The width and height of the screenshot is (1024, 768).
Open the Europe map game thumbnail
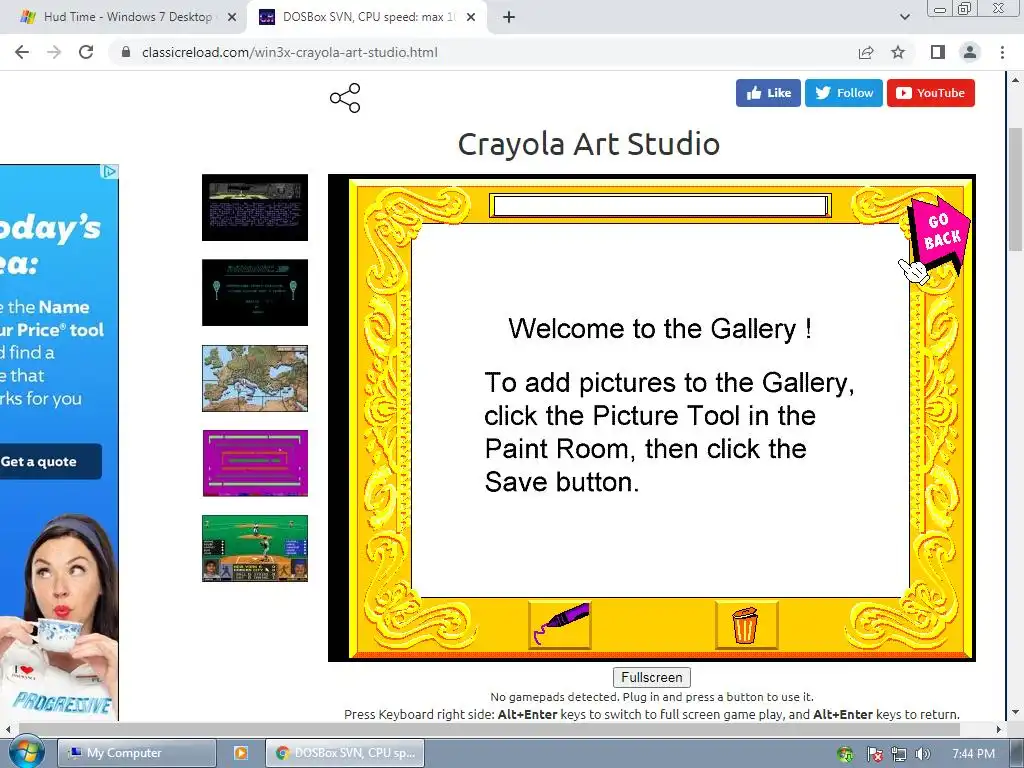[255, 378]
